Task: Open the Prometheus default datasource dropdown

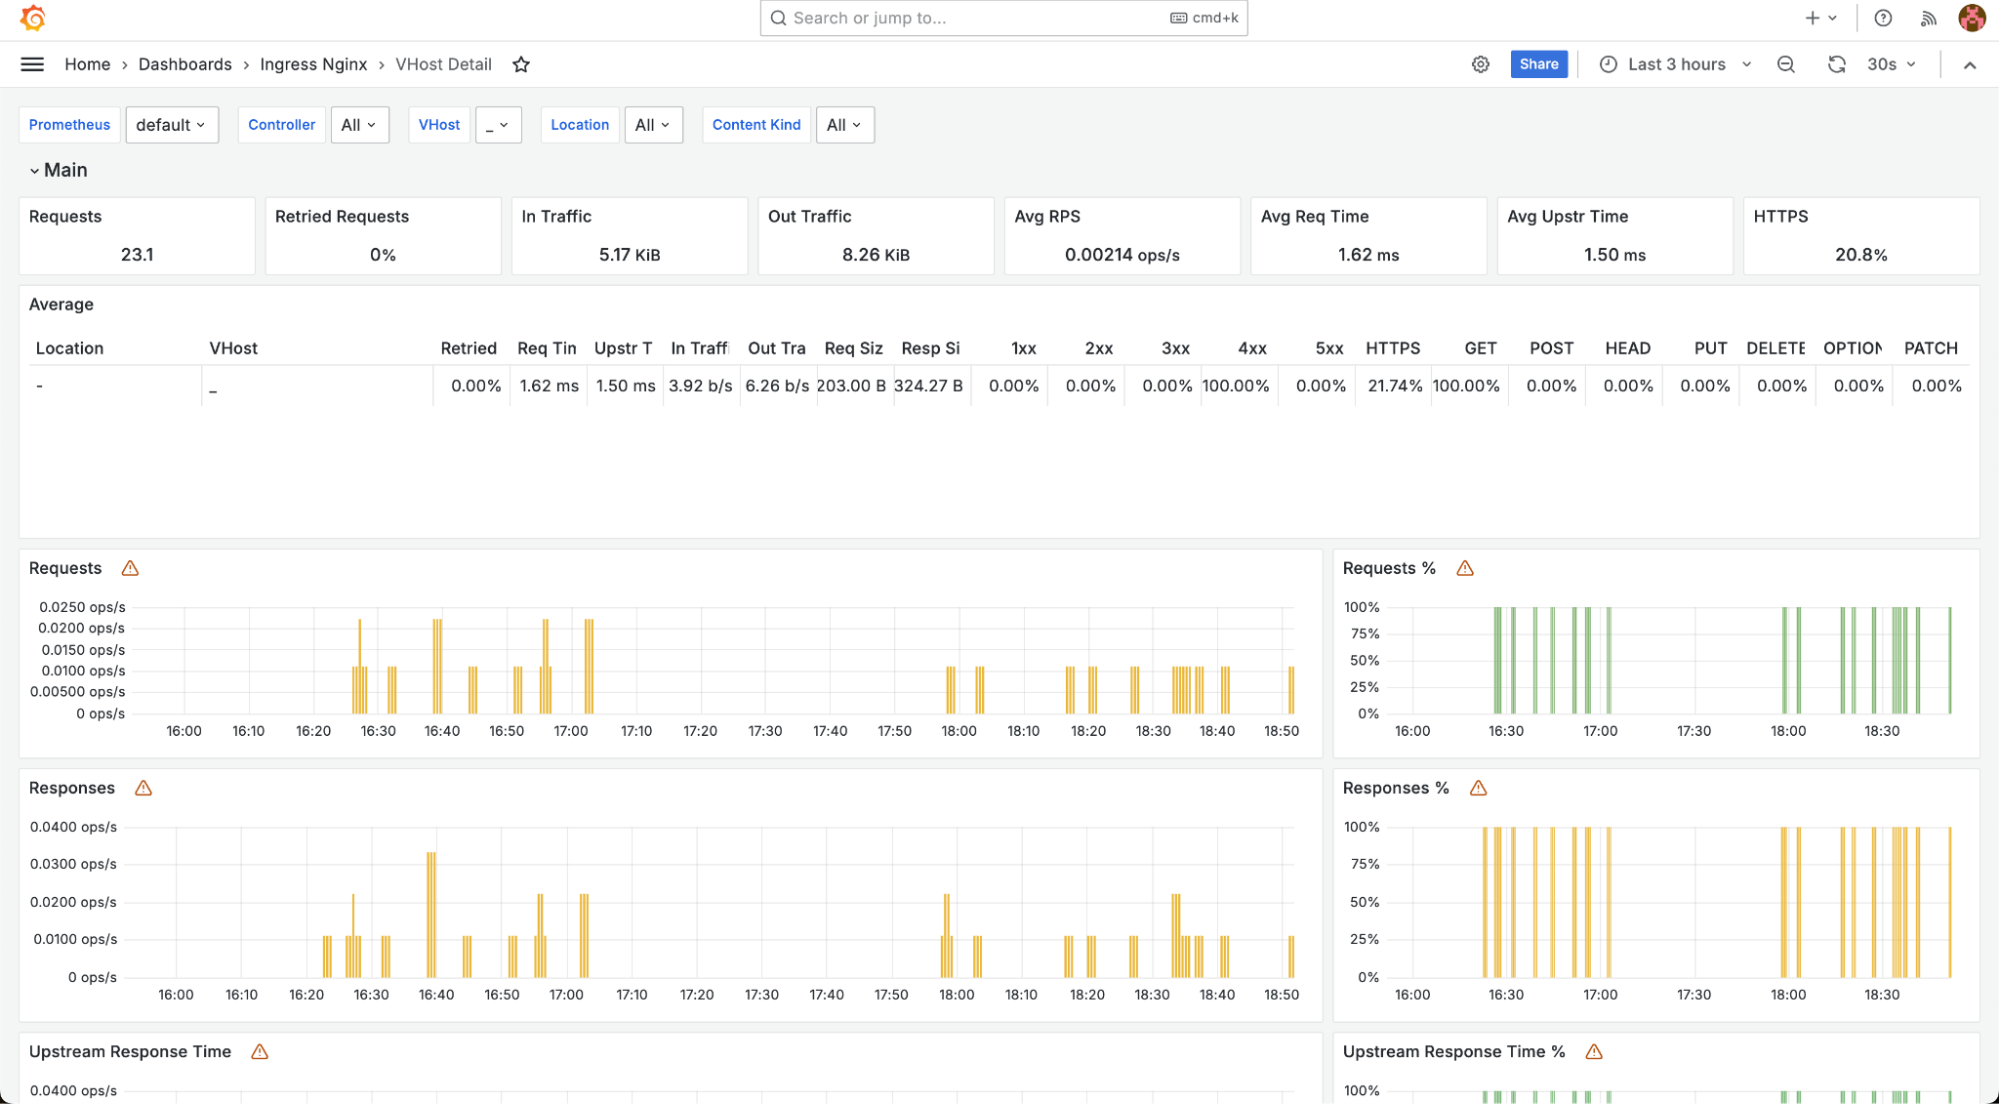Action: pyautogui.click(x=171, y=125)
